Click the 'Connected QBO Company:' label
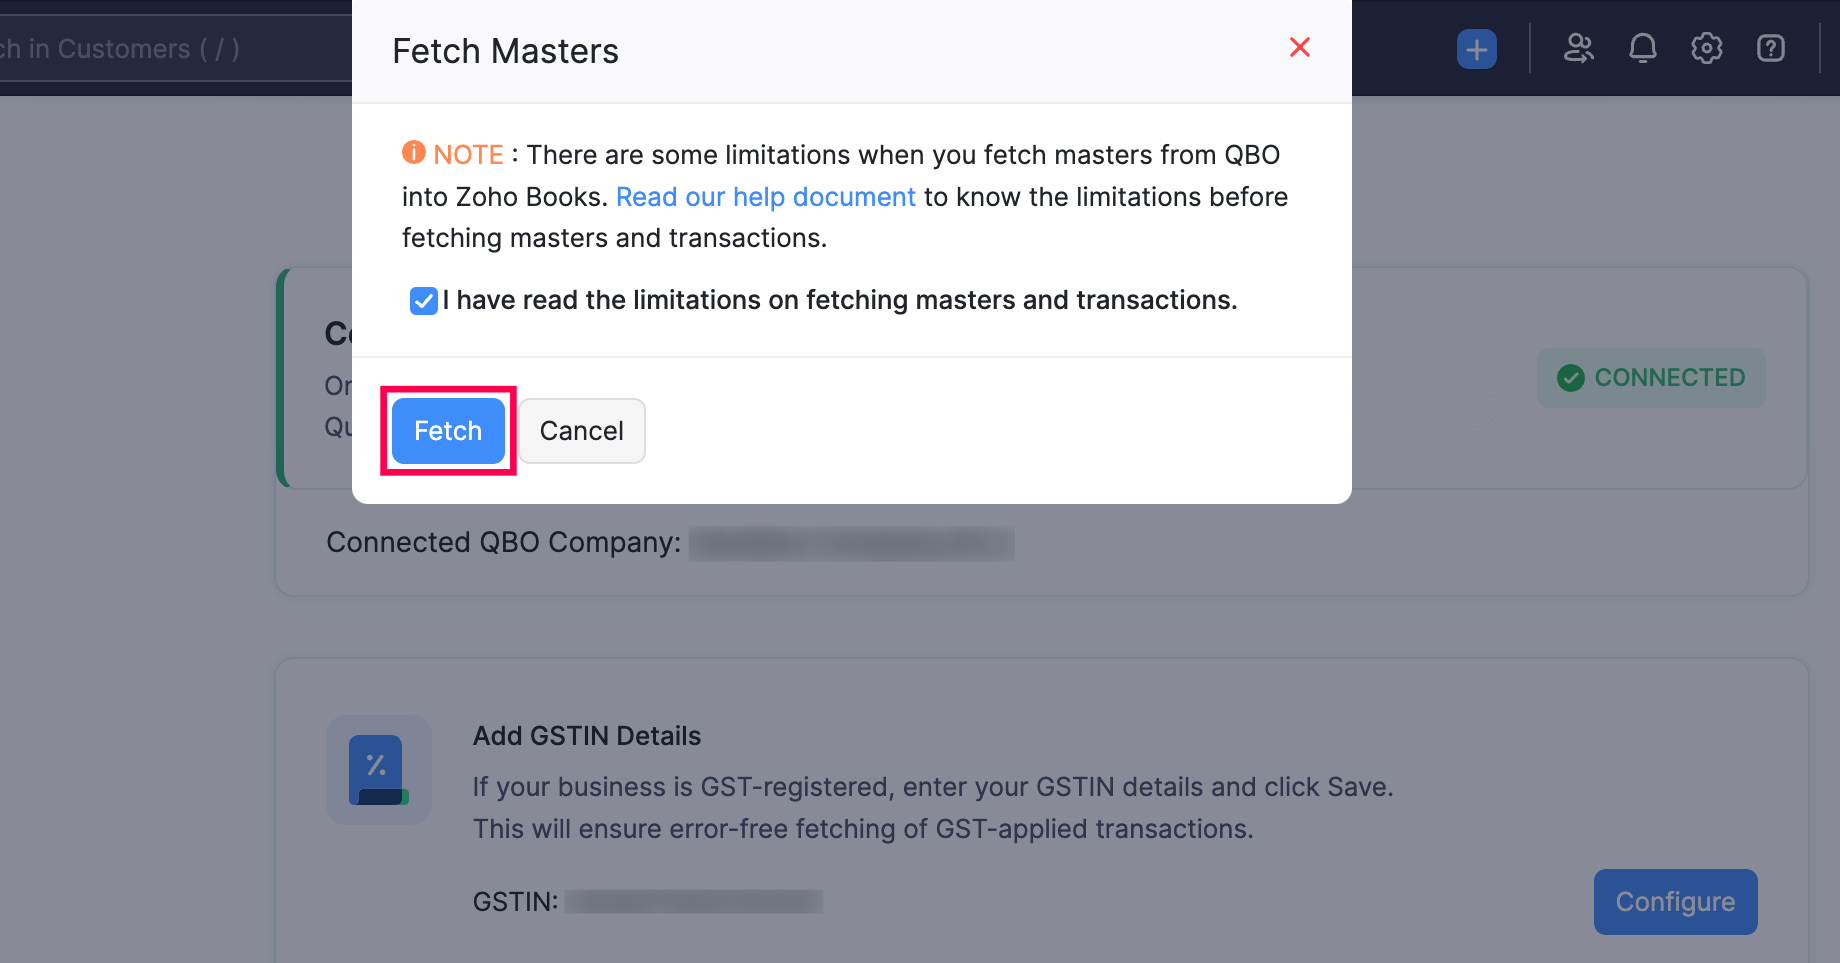The width and height of the screenshot is (1840, 963). [x=503, y=542]
